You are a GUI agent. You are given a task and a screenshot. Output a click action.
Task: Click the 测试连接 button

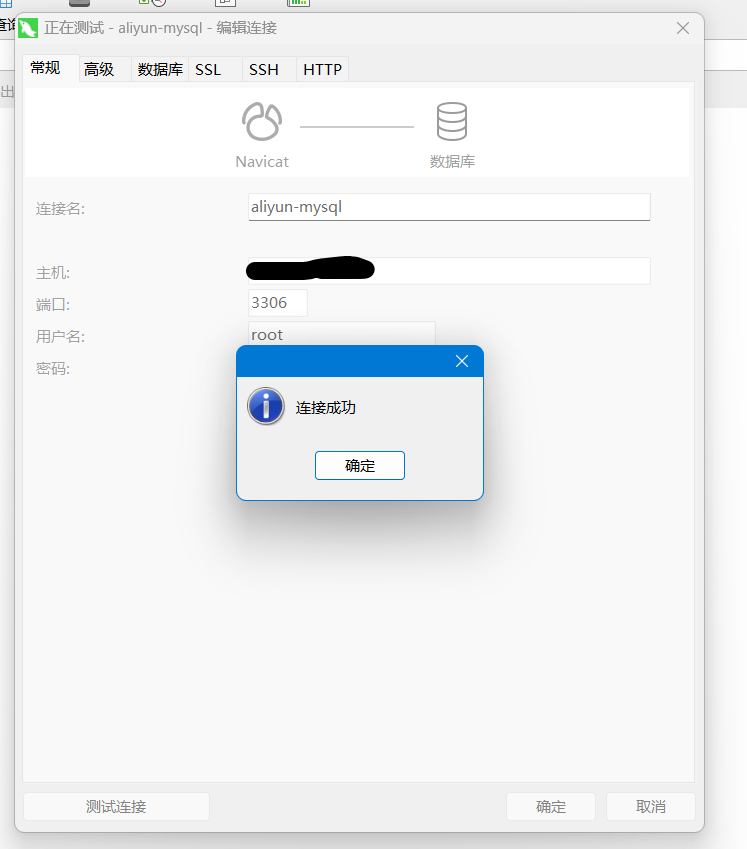pos(116,807)
